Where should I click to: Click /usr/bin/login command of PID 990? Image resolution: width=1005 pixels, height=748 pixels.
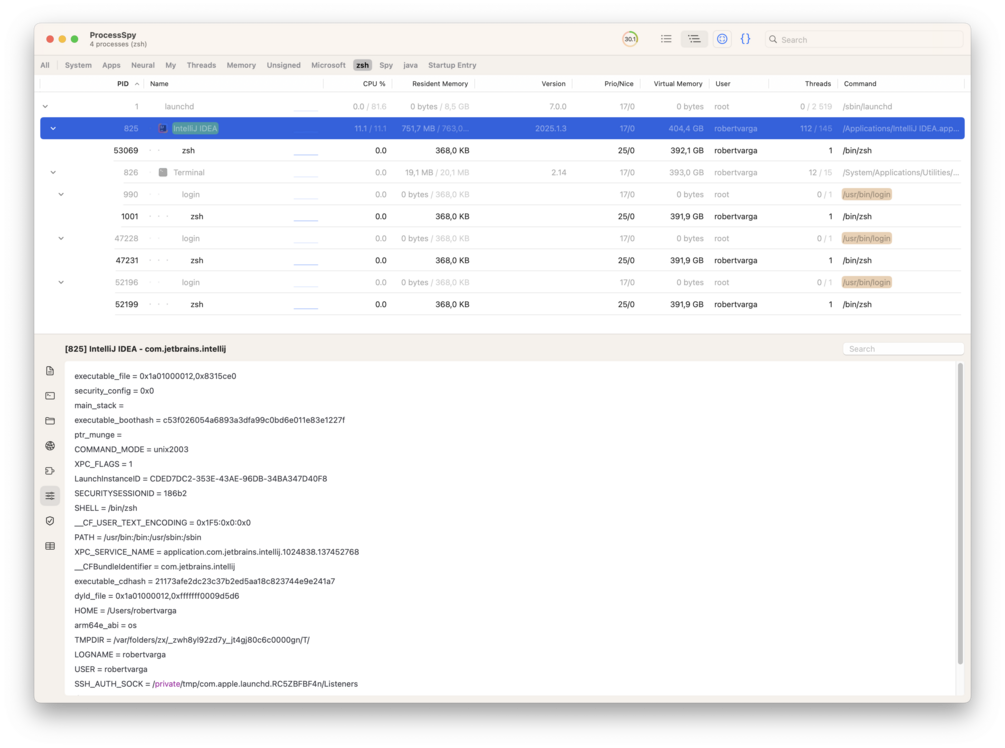click(866, 195)
